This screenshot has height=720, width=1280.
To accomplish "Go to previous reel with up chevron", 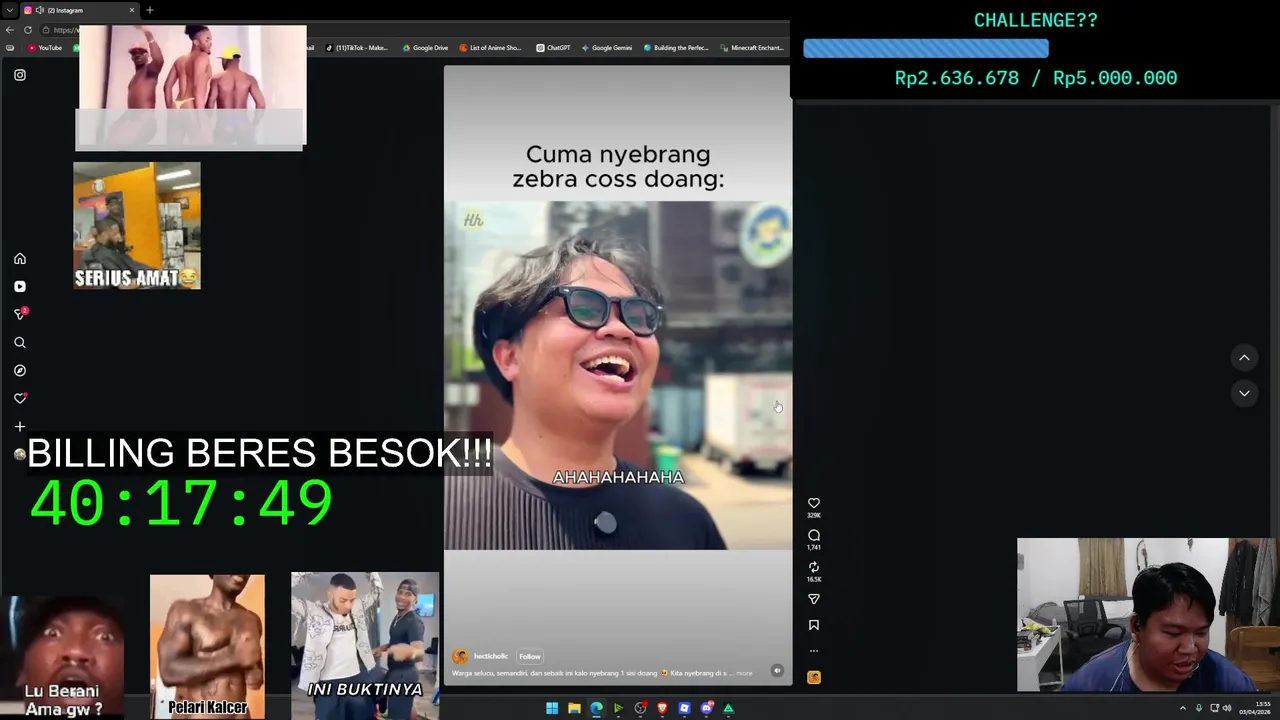I will coord(1244,358).
